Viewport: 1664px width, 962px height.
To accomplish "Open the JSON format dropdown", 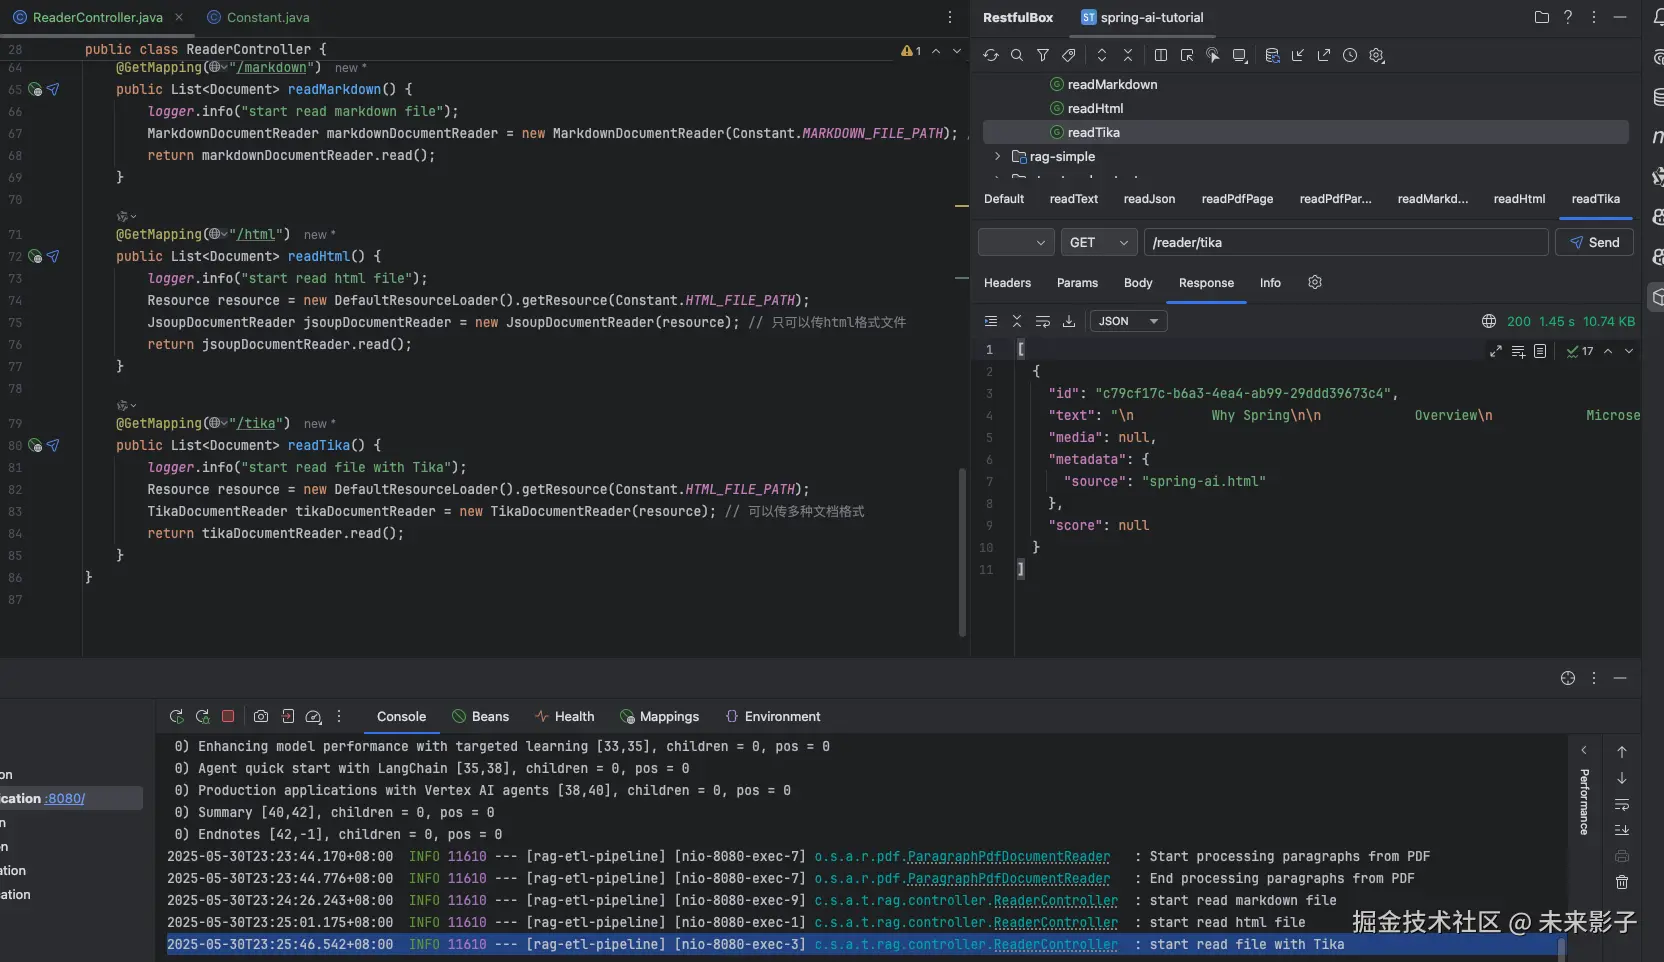I will (x=1127, y=321).
